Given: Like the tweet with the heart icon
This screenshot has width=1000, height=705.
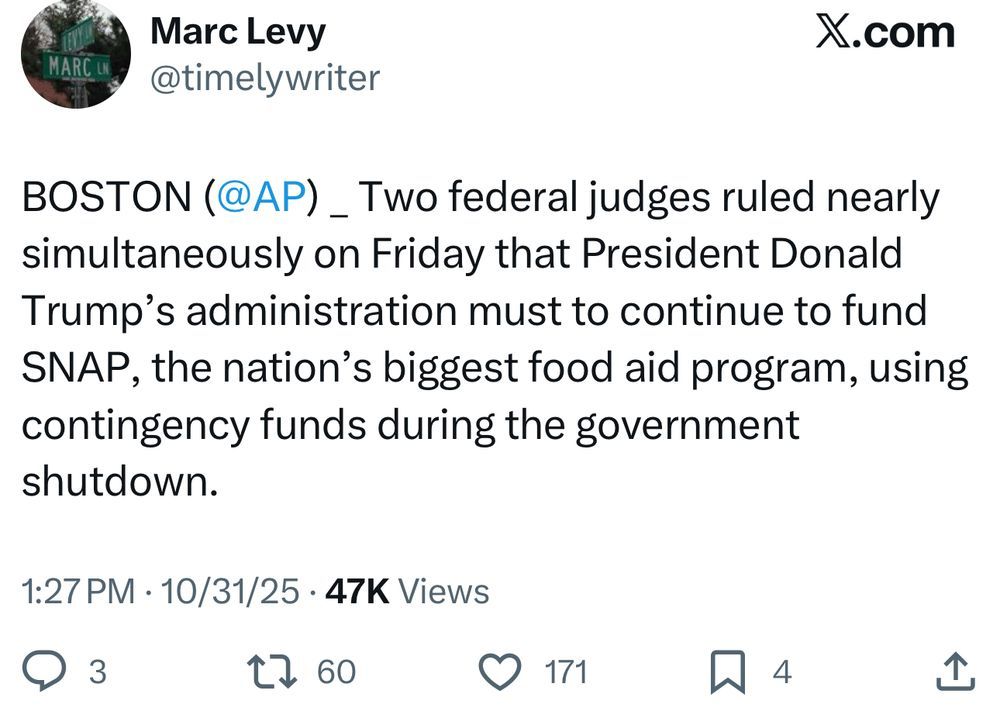Looking at the screenshot, I should click(503, 671).
